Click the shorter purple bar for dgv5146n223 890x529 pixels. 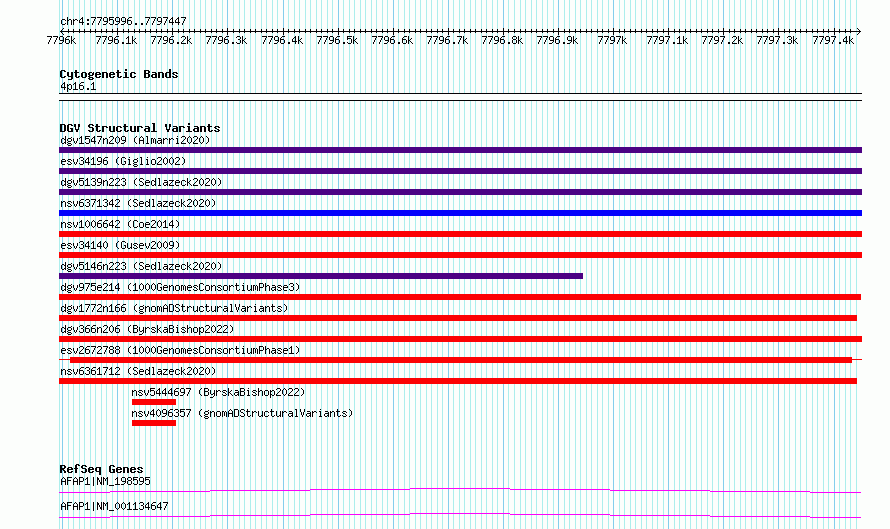[x=321, y=276]
